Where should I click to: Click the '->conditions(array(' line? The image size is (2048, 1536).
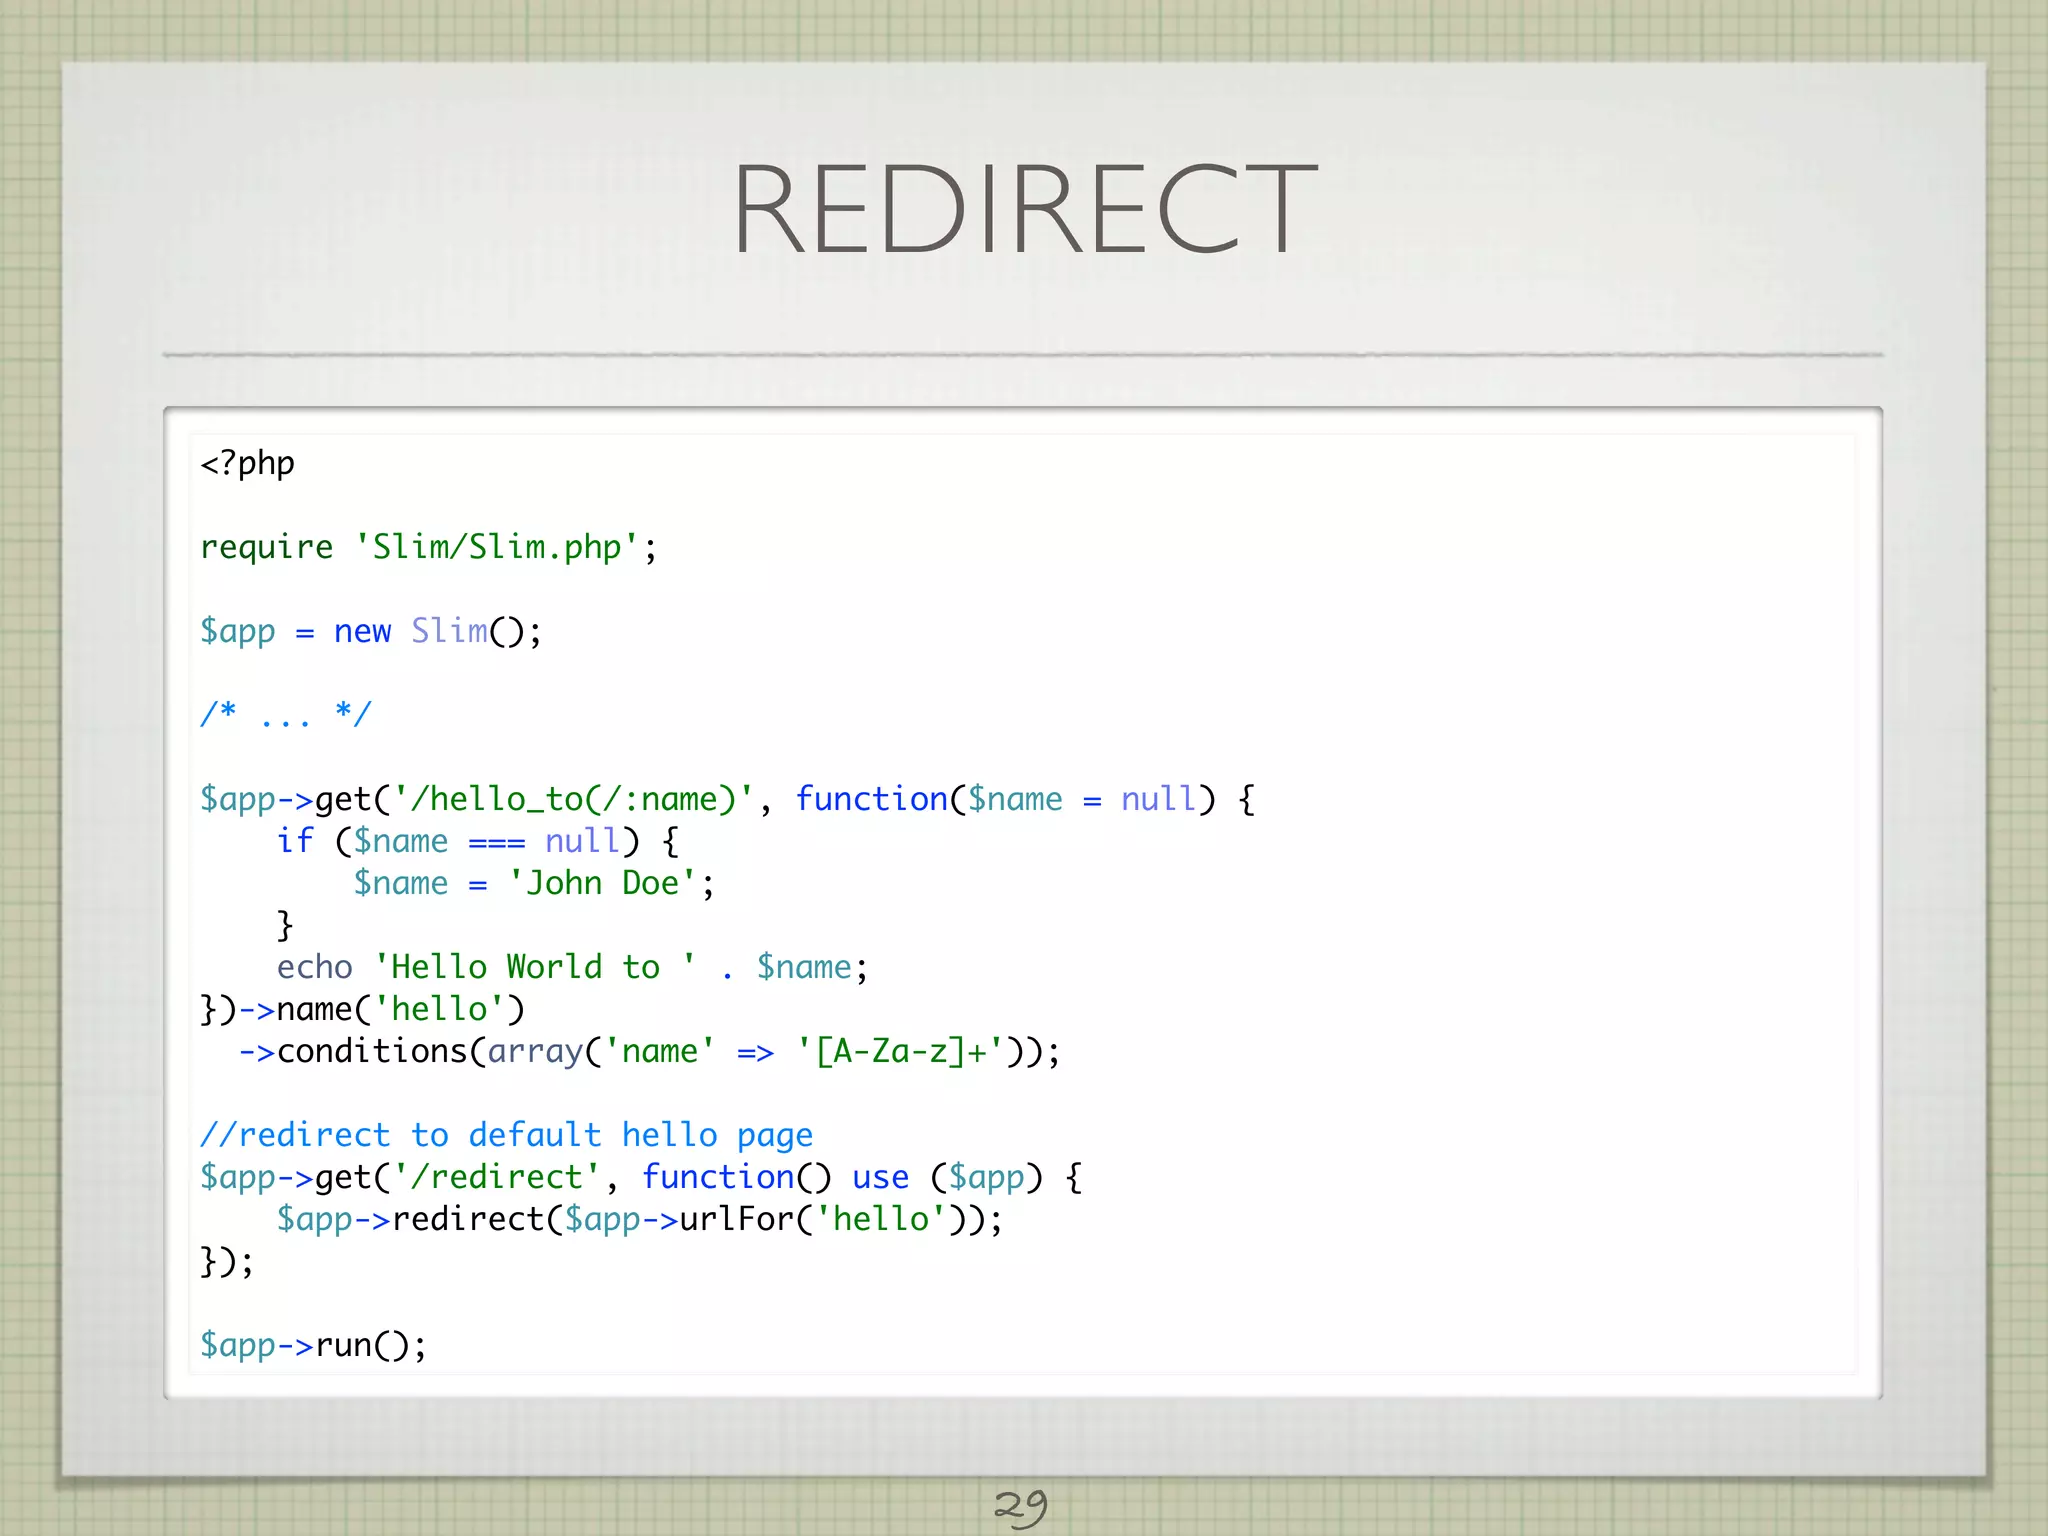coord(649,1051)
